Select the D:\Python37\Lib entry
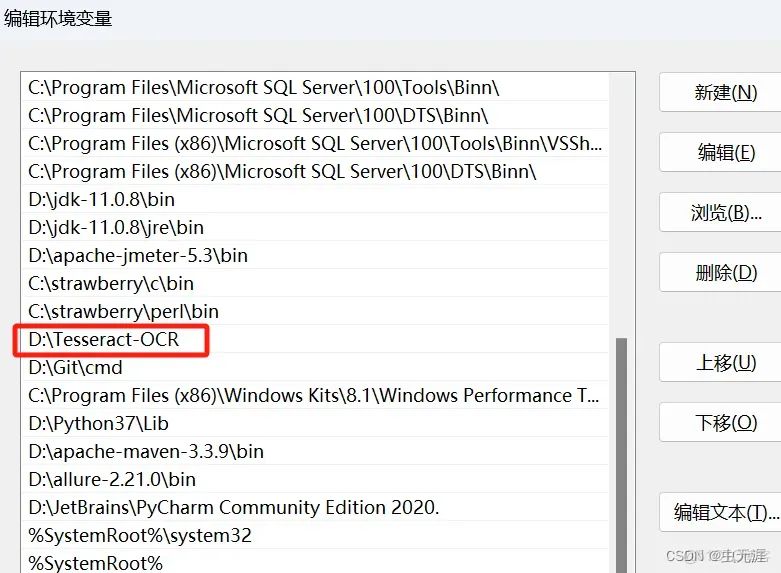 (315, 423)
